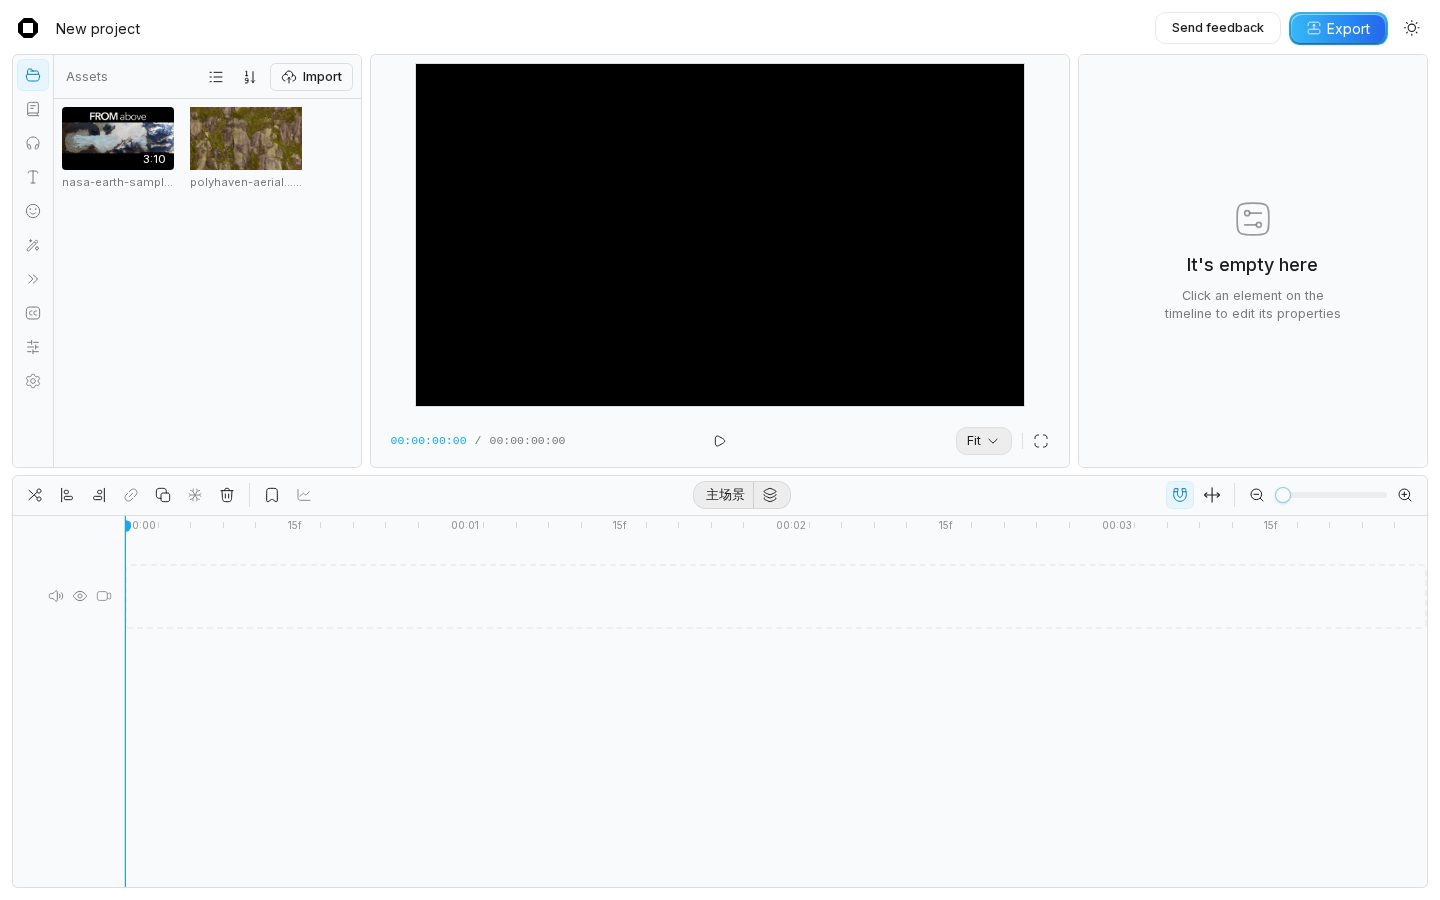The image size is (1440, 900).
Task: Zoom in the timeline with plus magnifier
Action: 1405,495
